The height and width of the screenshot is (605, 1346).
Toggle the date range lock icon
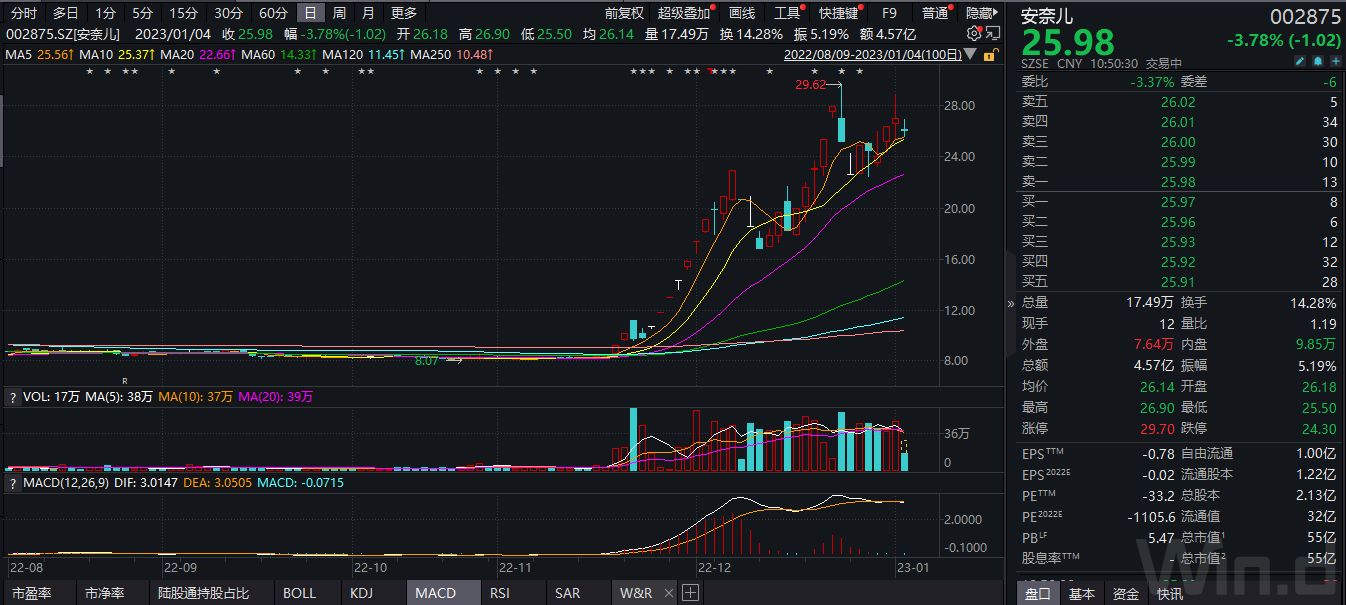[990, 54]
